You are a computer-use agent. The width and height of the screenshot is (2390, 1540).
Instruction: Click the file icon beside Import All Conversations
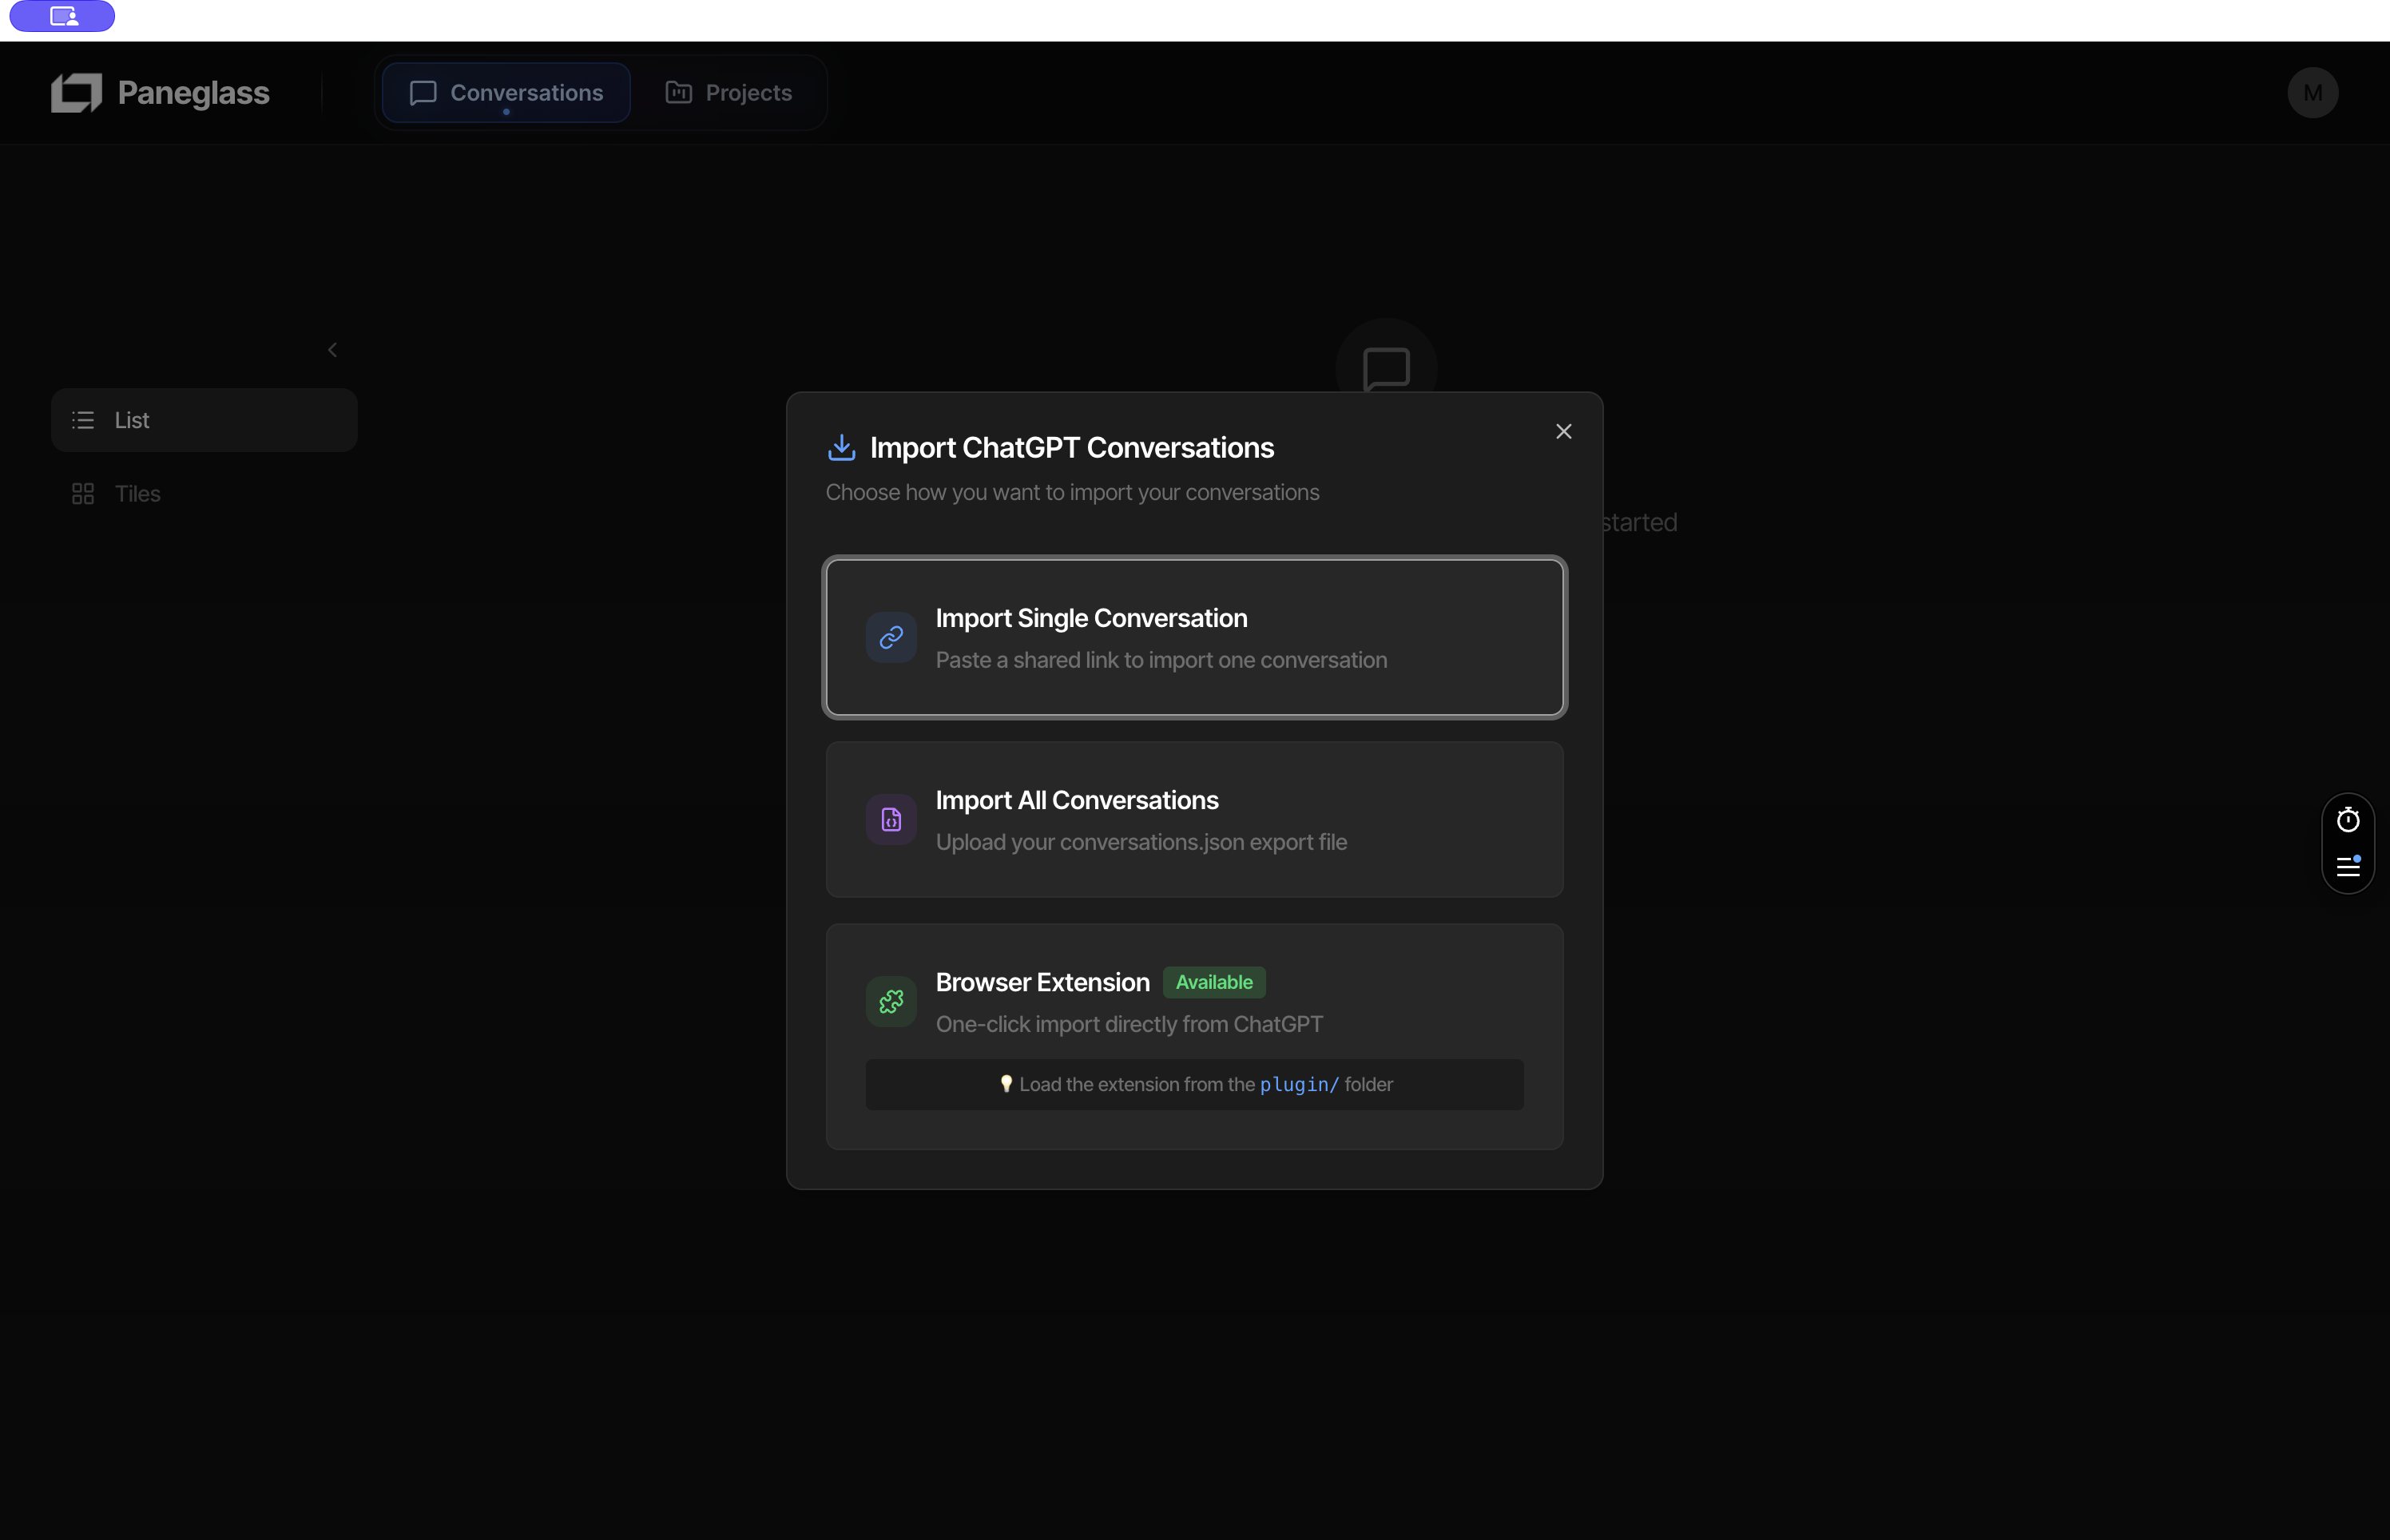(x=890, y=819)
